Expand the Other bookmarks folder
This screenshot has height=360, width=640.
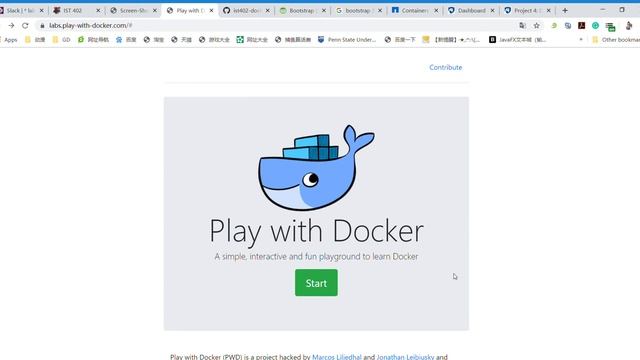(x=616, y=40)
